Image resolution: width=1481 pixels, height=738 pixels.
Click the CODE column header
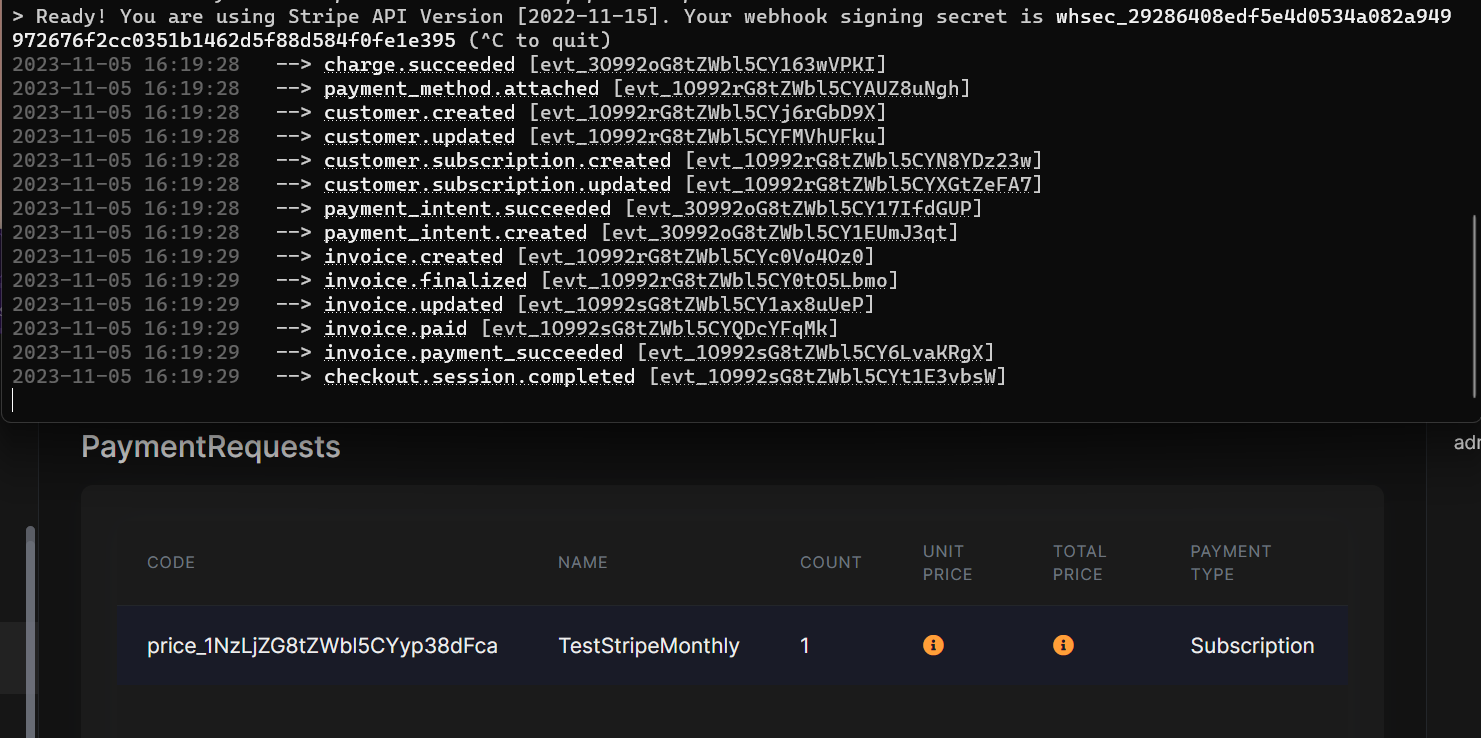(171, 563)
